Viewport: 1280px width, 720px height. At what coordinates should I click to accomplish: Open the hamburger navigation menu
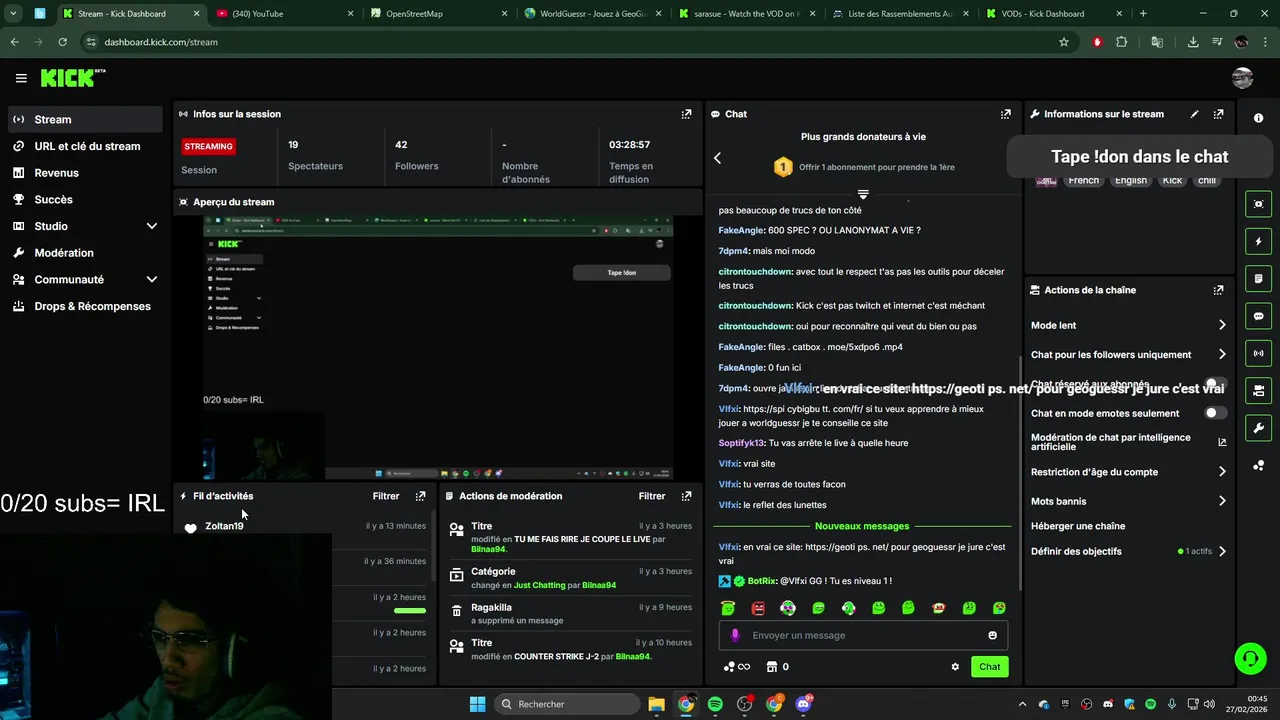tap(21, 78)
